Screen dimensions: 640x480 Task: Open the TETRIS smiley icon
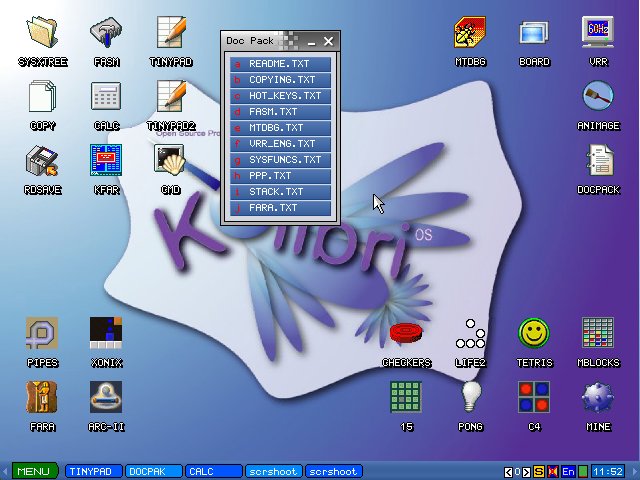click(534, 336)
